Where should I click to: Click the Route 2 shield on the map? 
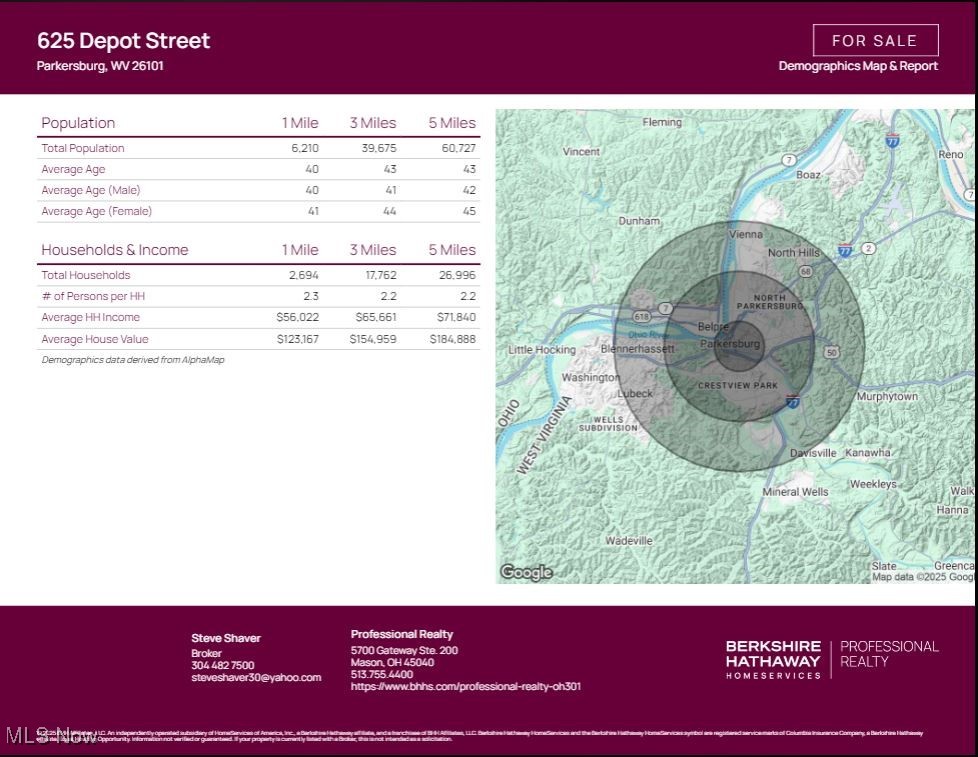point(868,247)
